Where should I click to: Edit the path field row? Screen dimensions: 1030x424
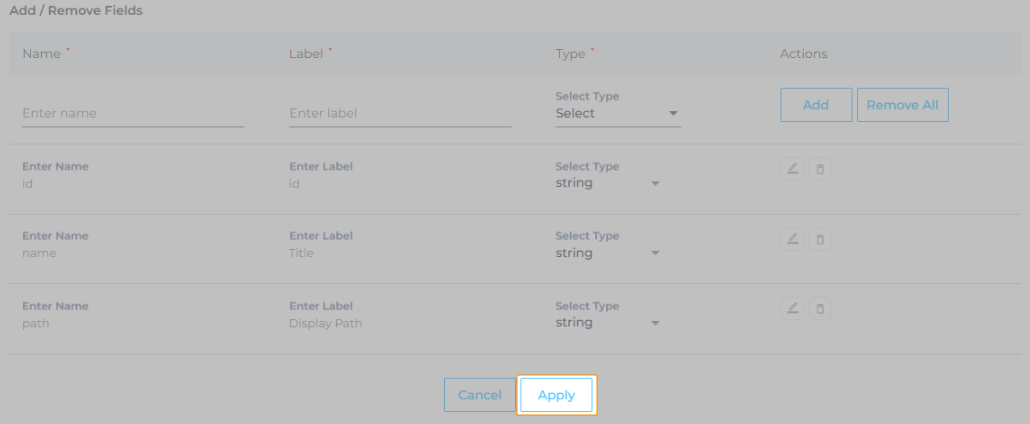(792, 308)
